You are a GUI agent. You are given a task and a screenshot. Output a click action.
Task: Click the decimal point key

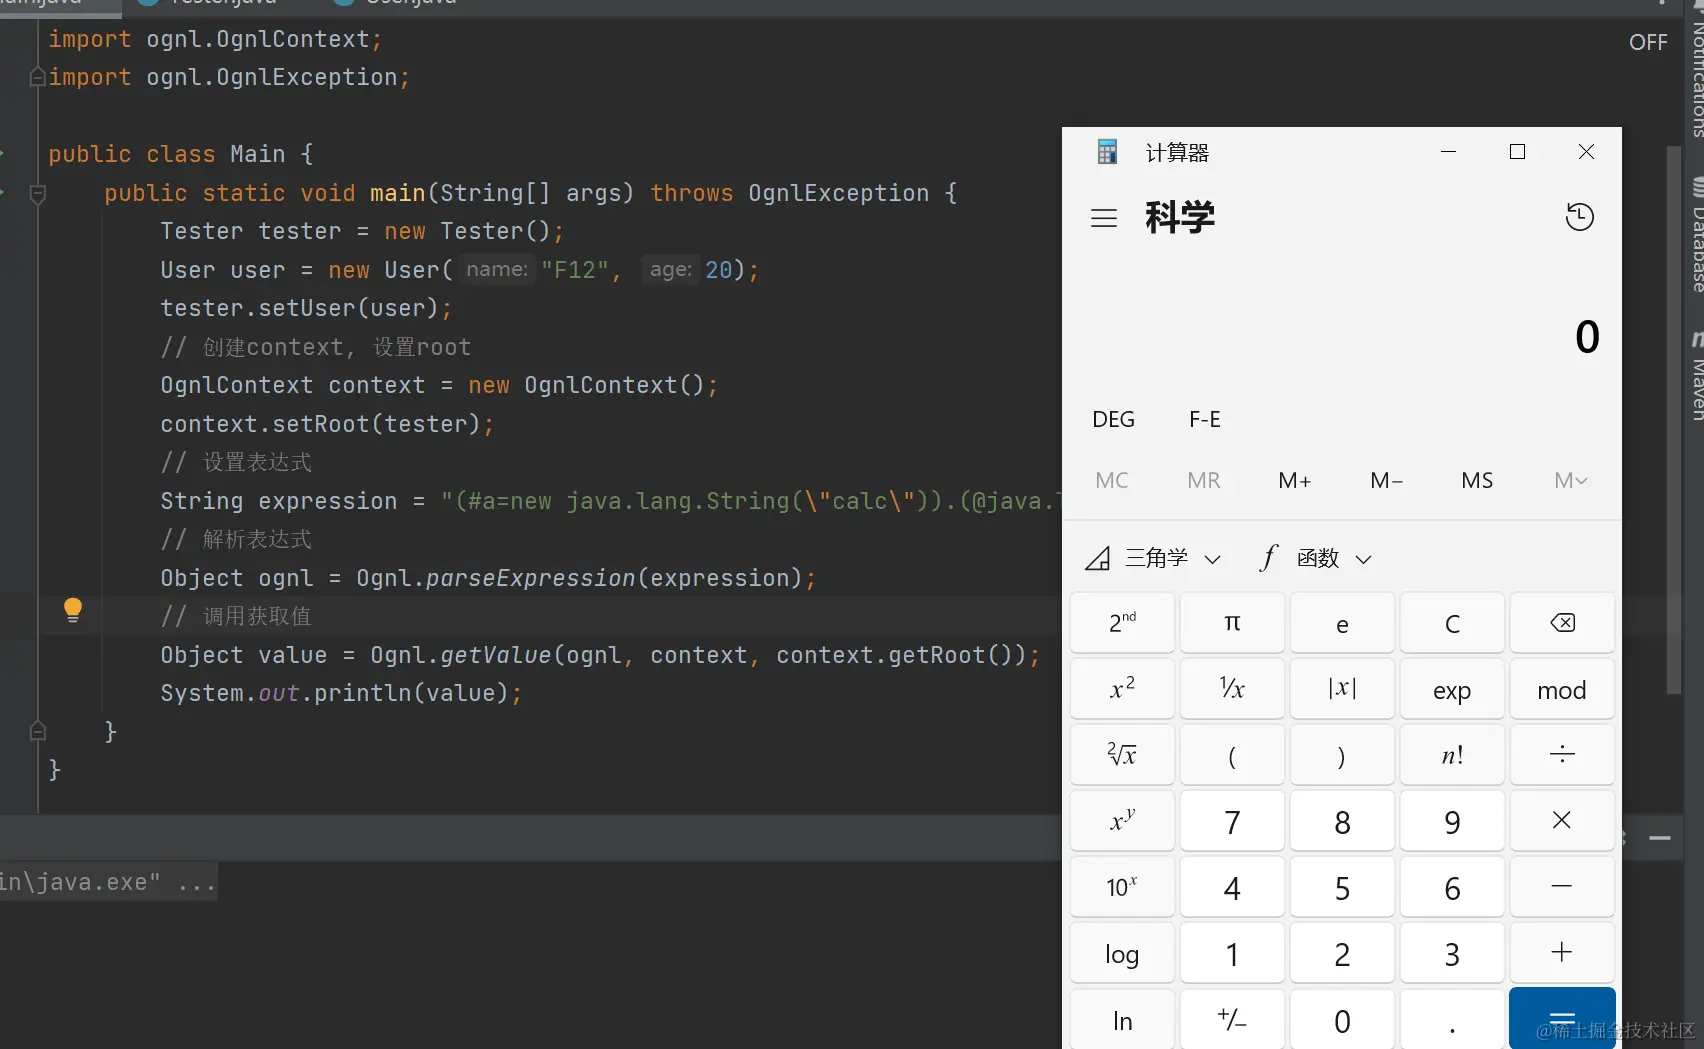coord(1452,1019)
